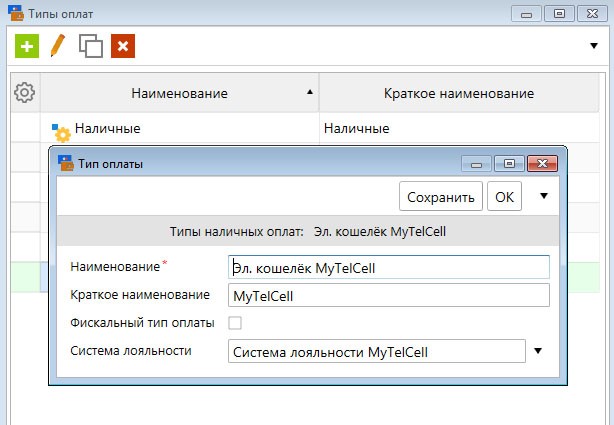Viewport: 614px width, 425px height.
Task: Maximize the Типы оплат window
Action: [x=559, y=14]
